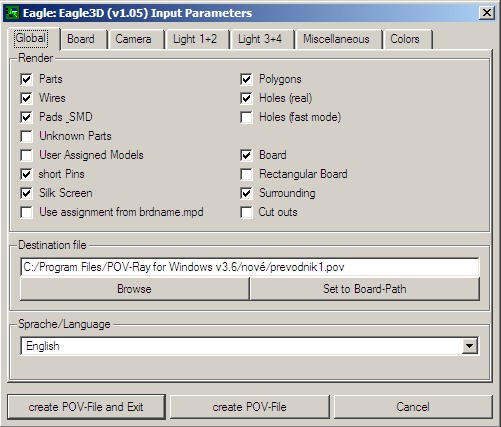This screenshot has height=427, width=501.
Task: Click create POV-File and Exit button
Action: 86,407
